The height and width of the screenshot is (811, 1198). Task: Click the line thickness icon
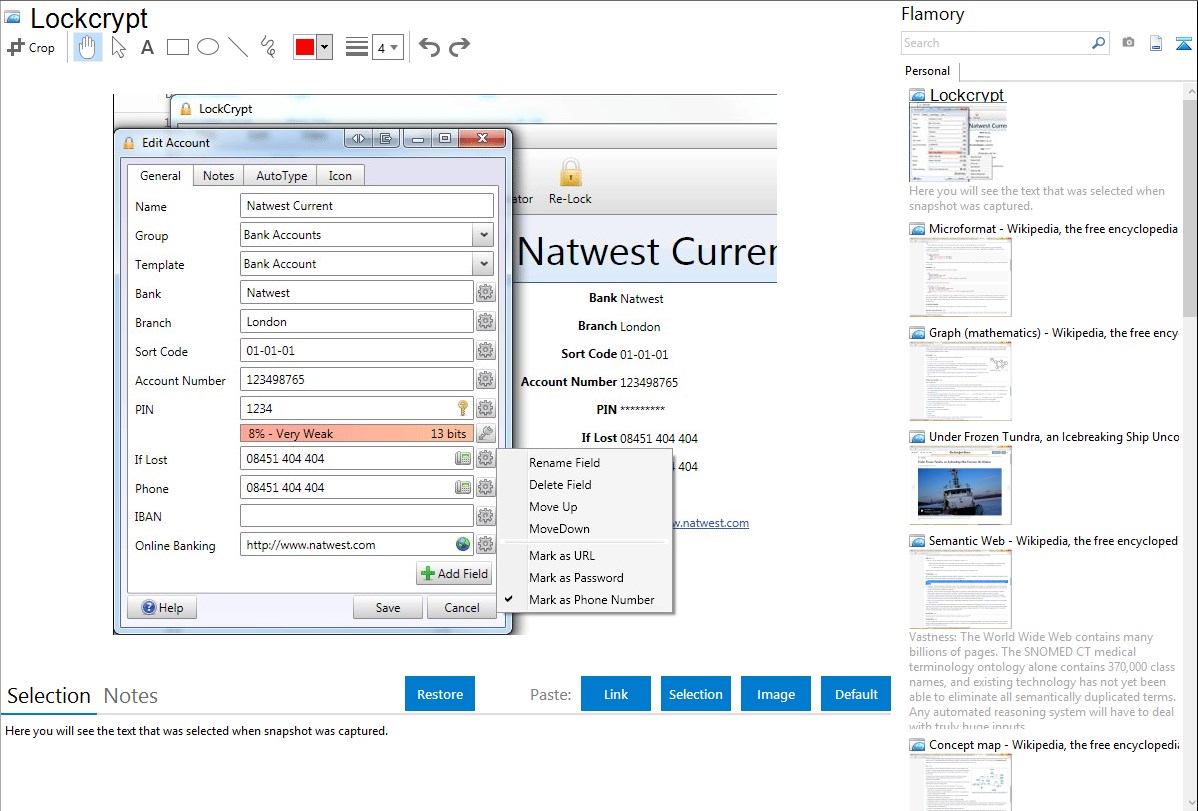(357, 47)
